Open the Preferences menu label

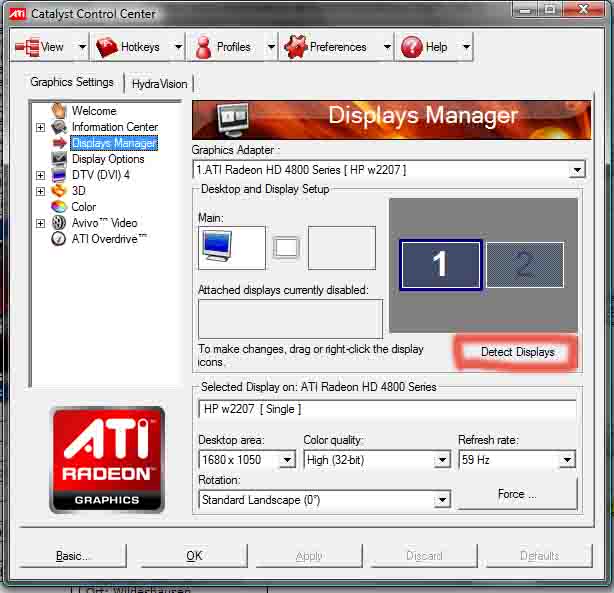pos(338,47)
